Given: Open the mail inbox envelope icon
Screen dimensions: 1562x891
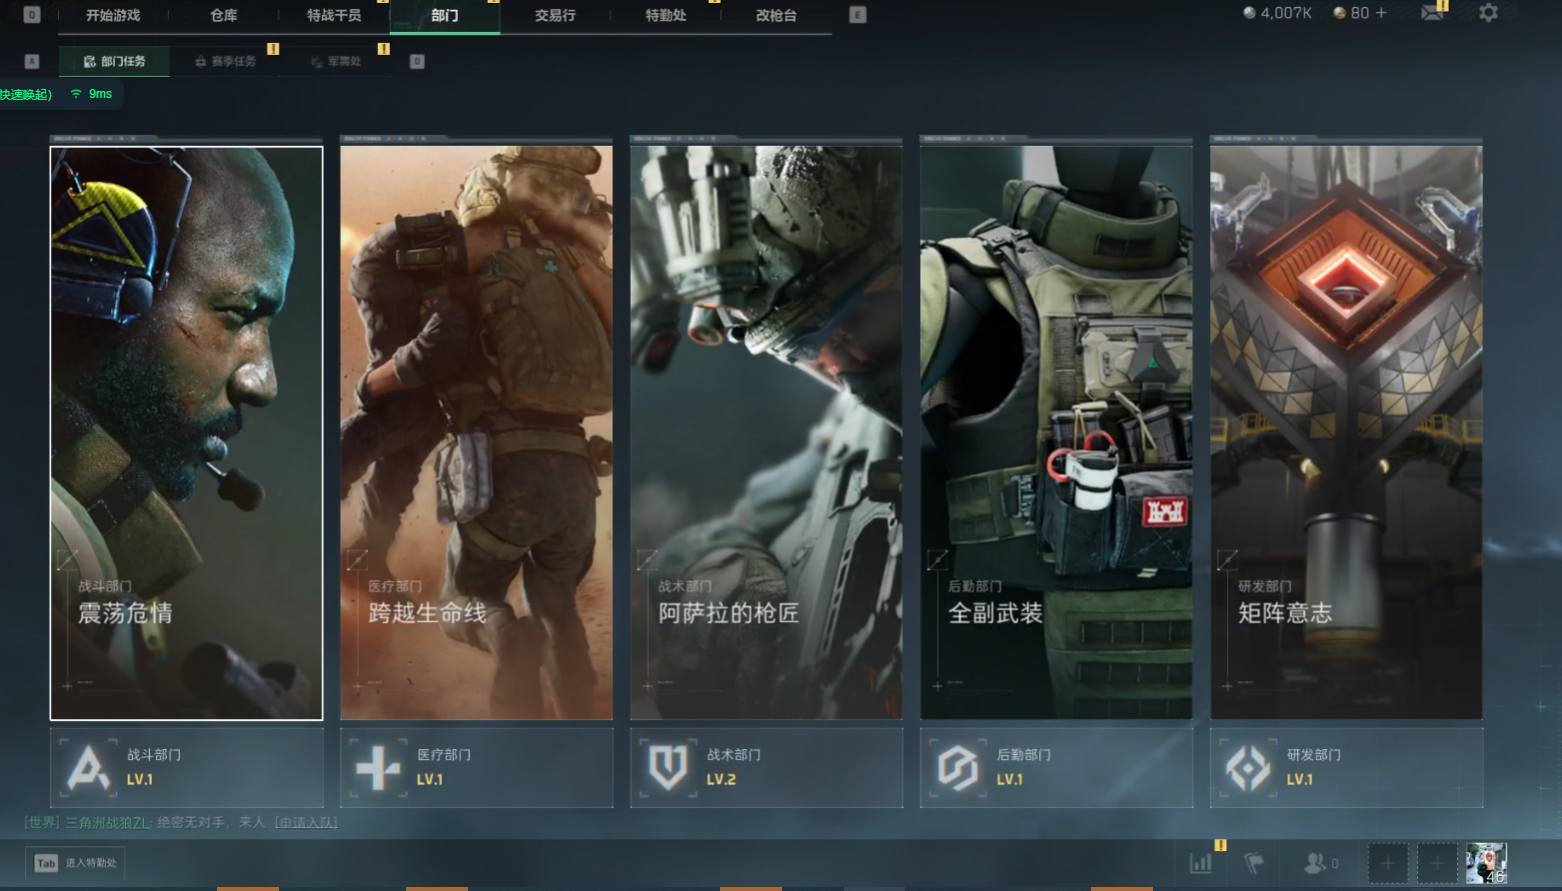Looking at the screenshot, I should (1432, 13).
